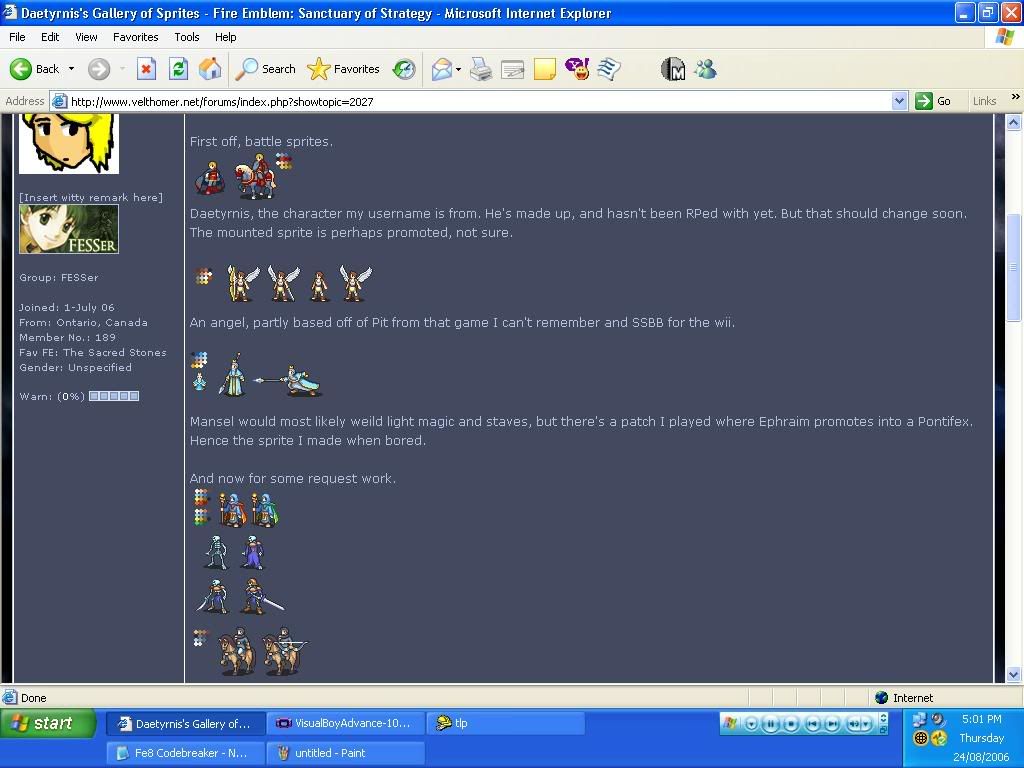Viewport: 1024px width, 768px height.
Task: Open the volume dropdown arrow in Media Player deskband
Action: point(865,724)
